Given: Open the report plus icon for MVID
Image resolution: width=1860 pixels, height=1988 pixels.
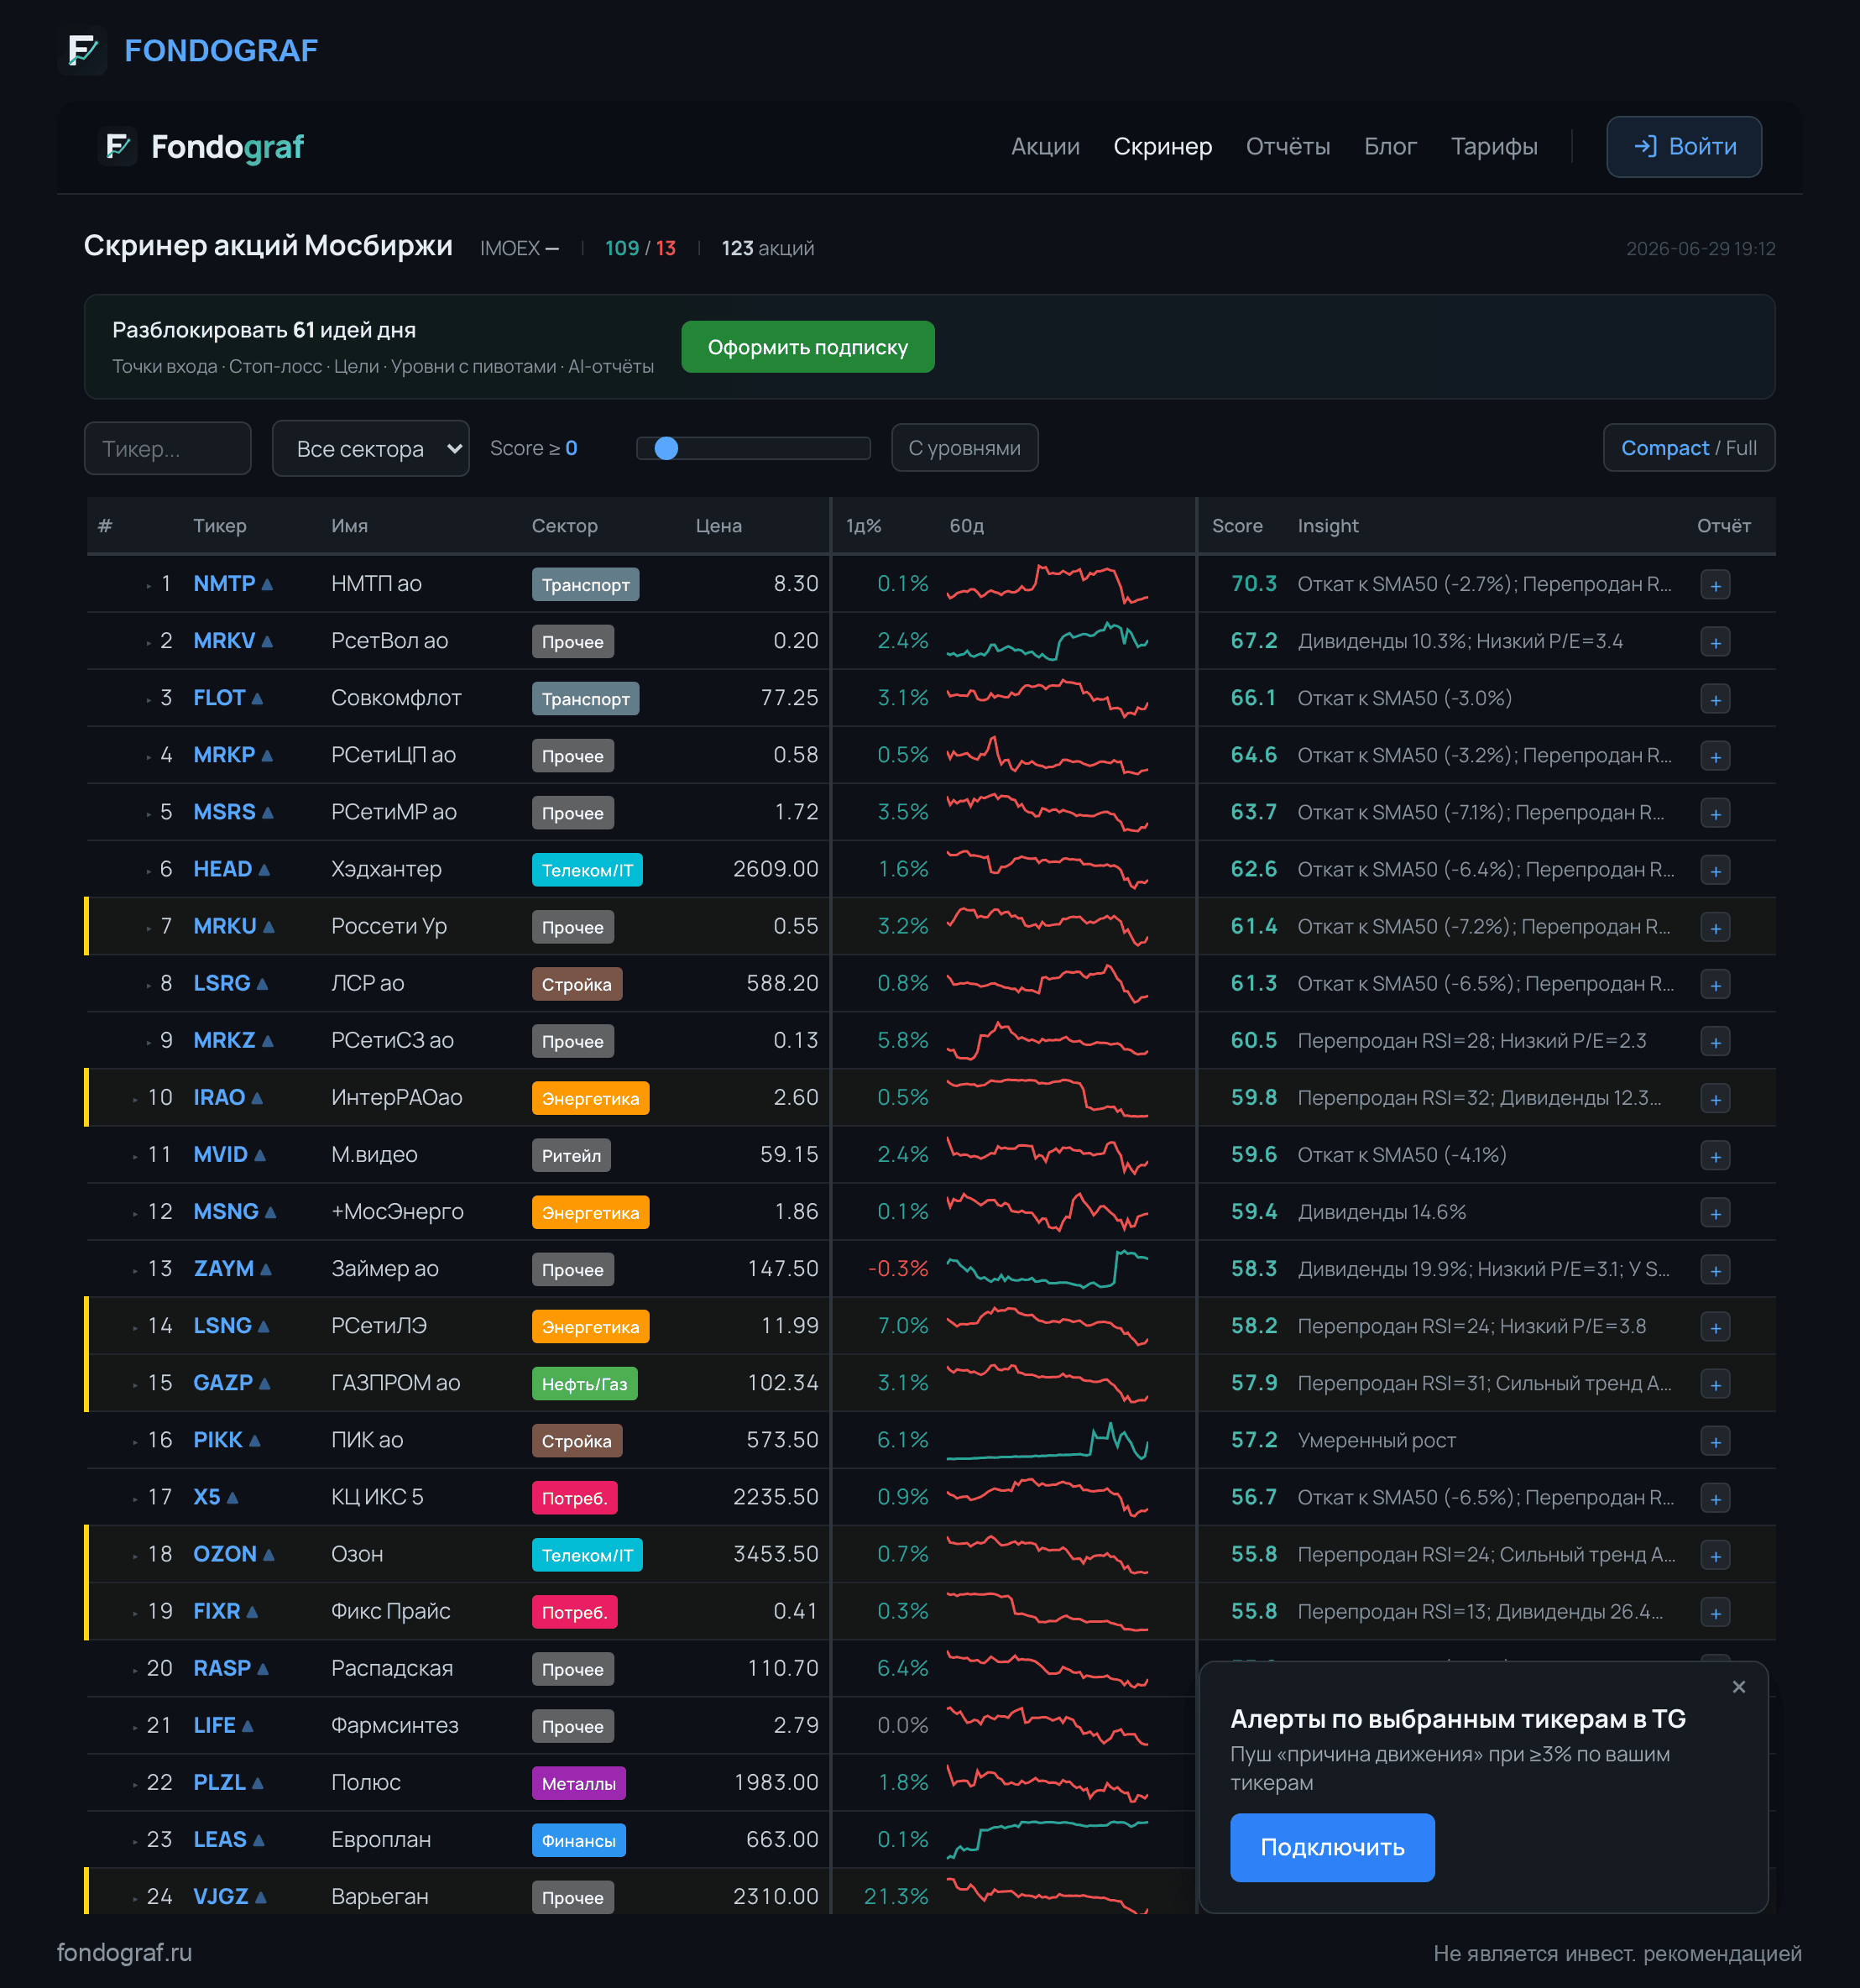Looking at the screenshot, I should (1715, 1155).
